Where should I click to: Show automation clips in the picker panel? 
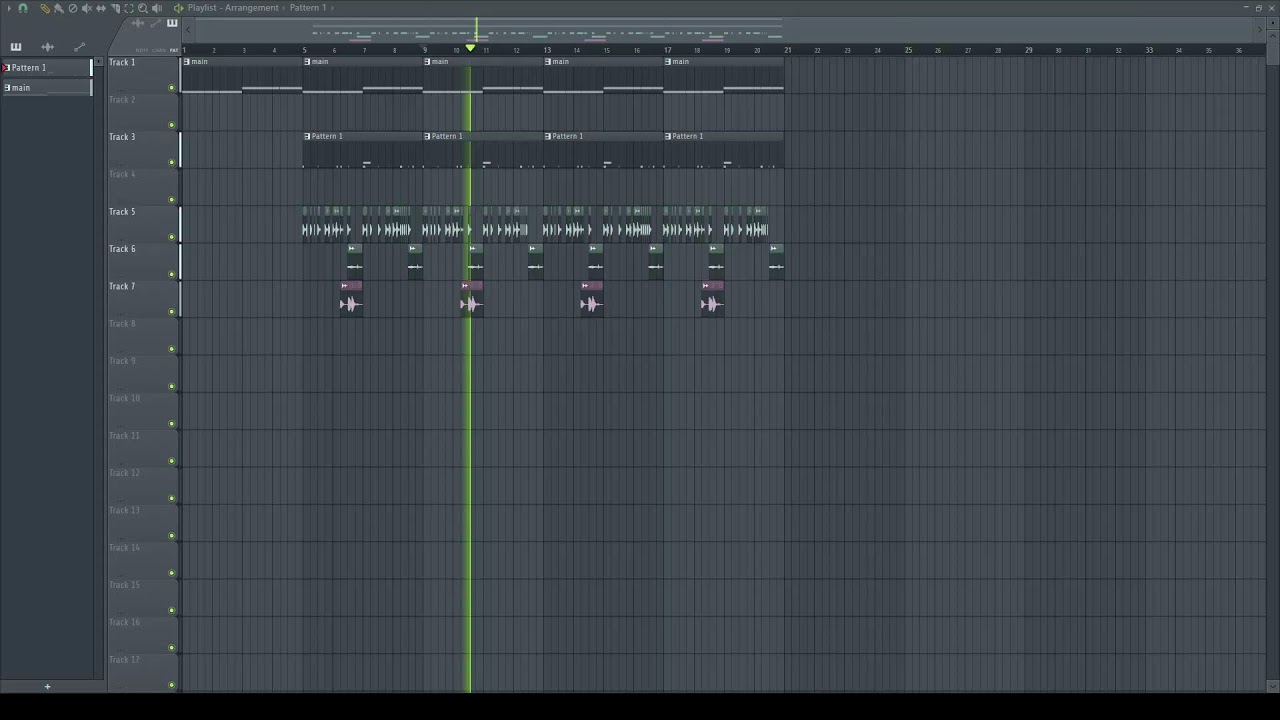80,47
